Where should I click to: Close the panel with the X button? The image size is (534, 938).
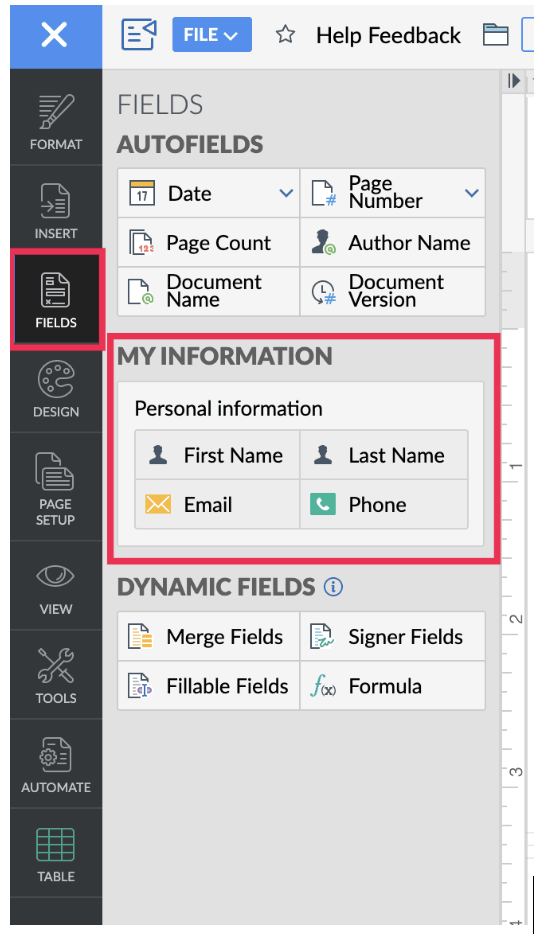point(55,35)
